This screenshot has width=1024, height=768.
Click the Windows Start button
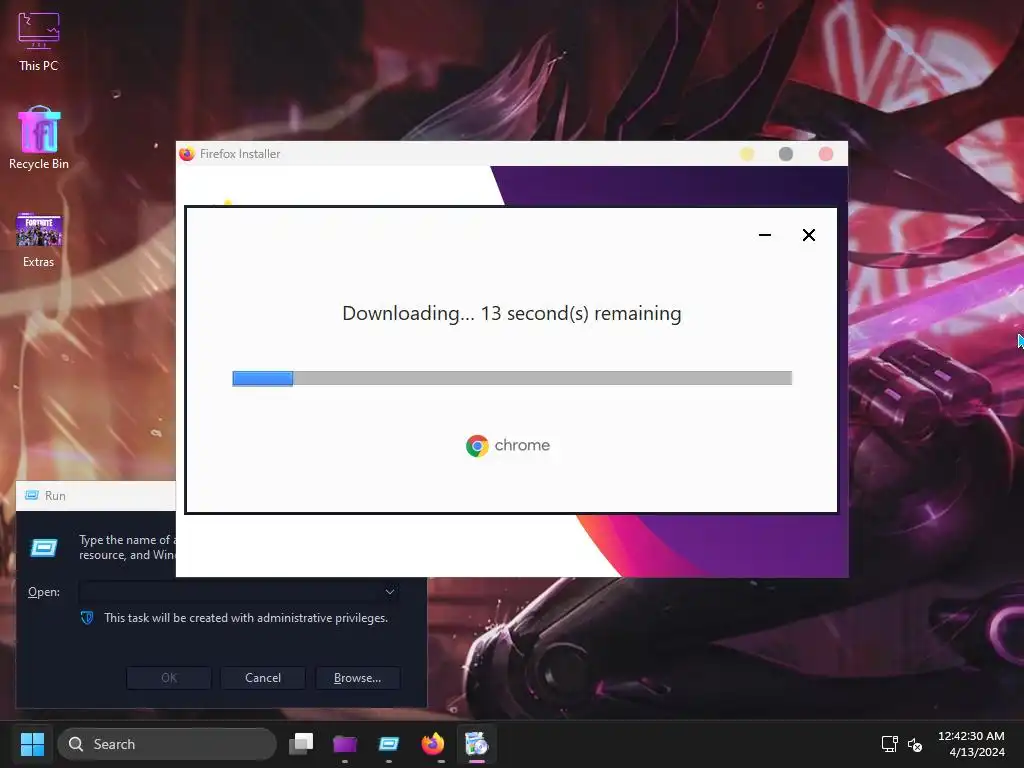tap(32, 744)
